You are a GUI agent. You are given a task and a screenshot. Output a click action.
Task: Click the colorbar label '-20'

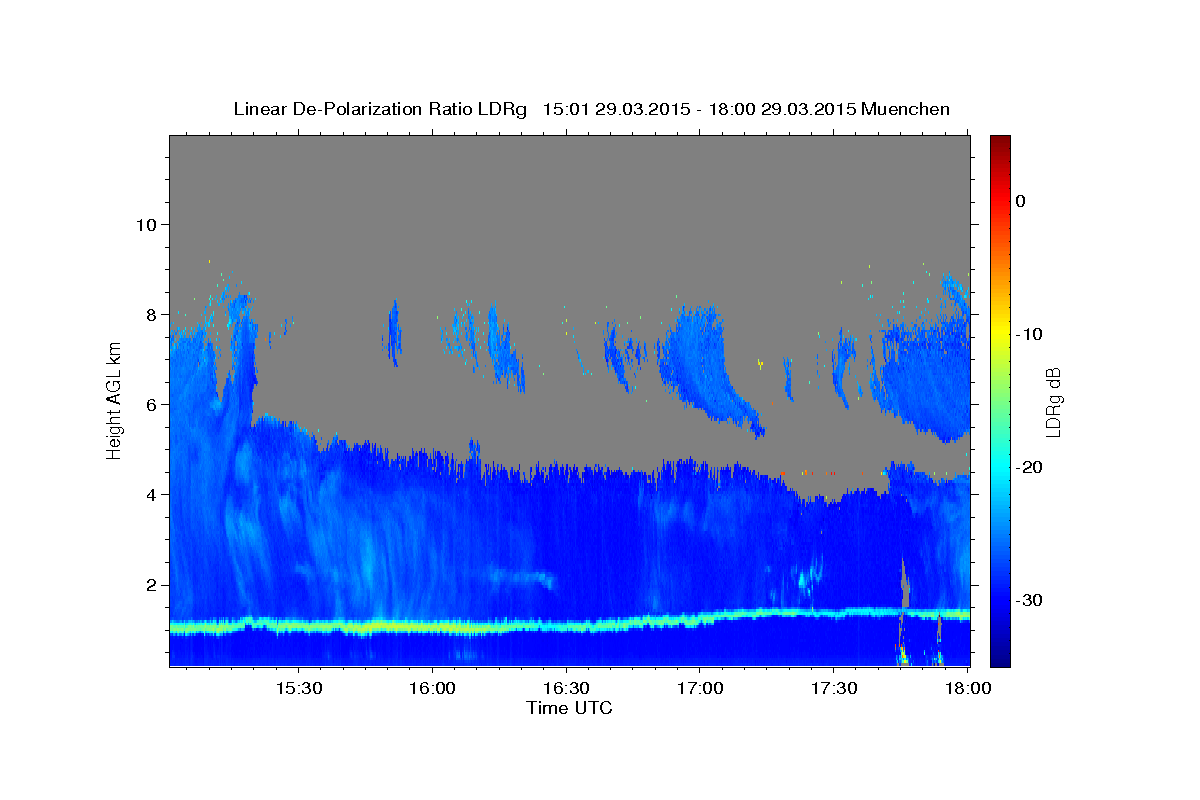1029,467
